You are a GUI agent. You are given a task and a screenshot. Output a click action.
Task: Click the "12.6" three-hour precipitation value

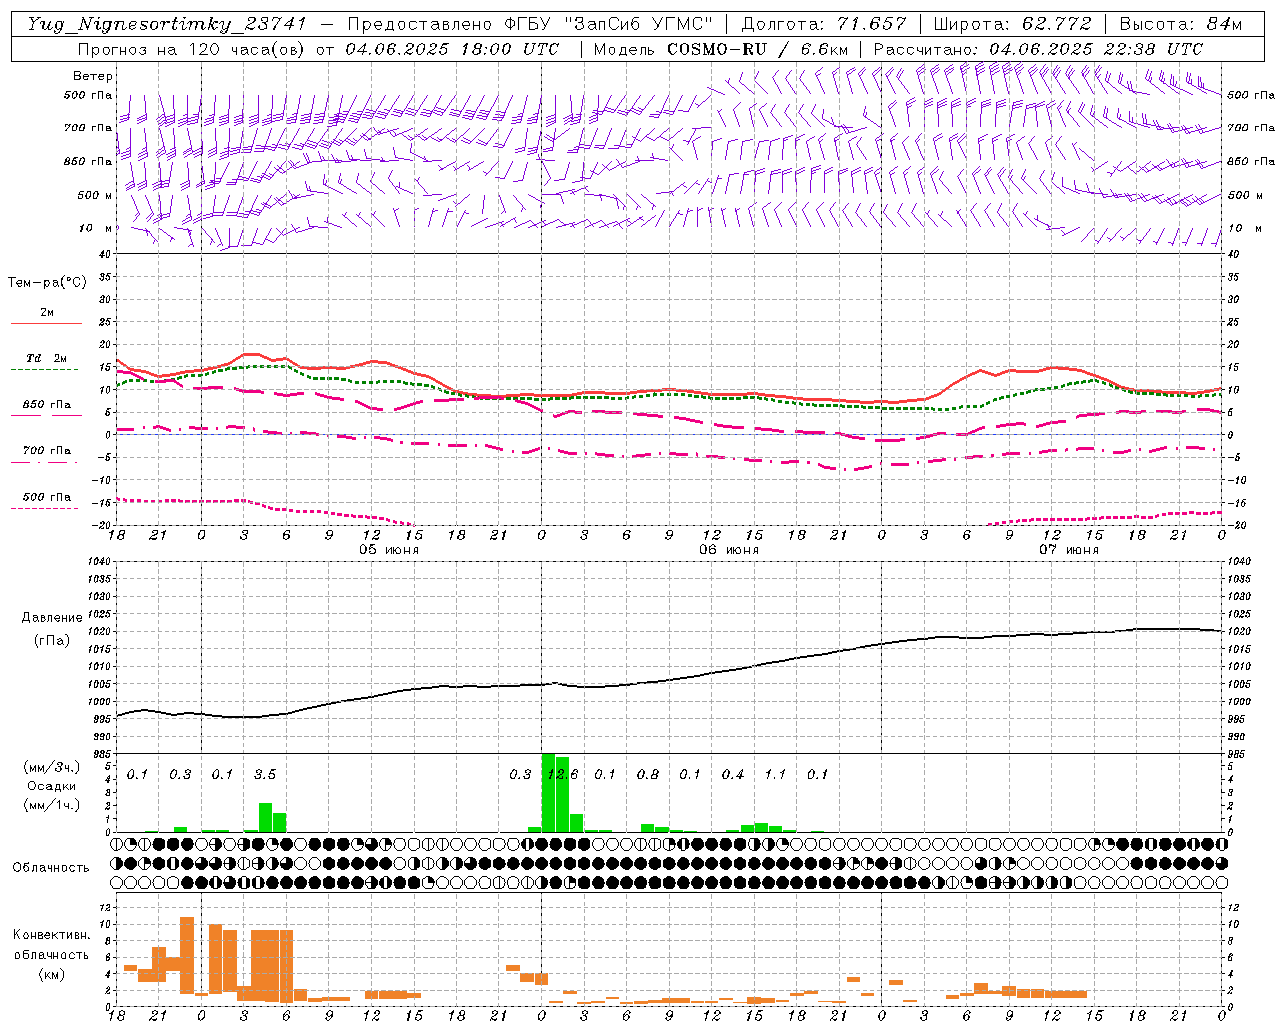(563, 775)
